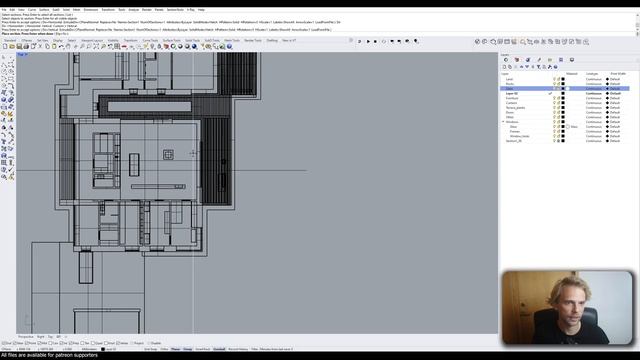Click the Copy icon in Standard toolbar
This screenshot has width=640, height=360.
[47, 47]
